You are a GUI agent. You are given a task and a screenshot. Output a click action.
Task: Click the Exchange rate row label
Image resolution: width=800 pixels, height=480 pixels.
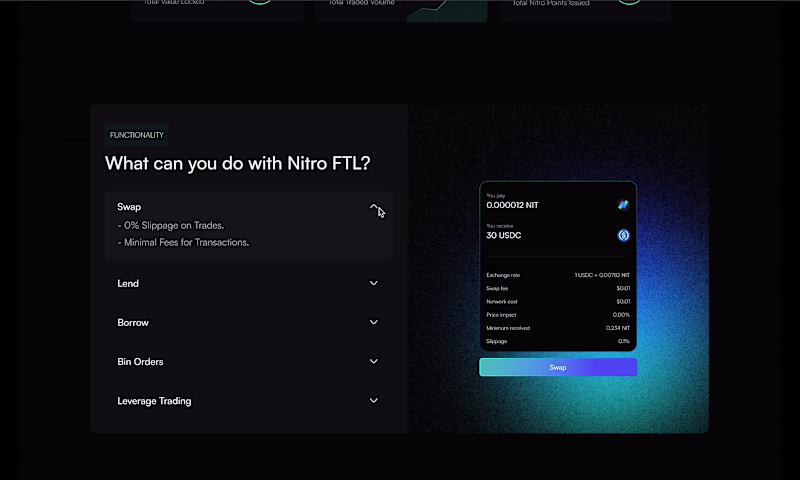tap(503, 275)
